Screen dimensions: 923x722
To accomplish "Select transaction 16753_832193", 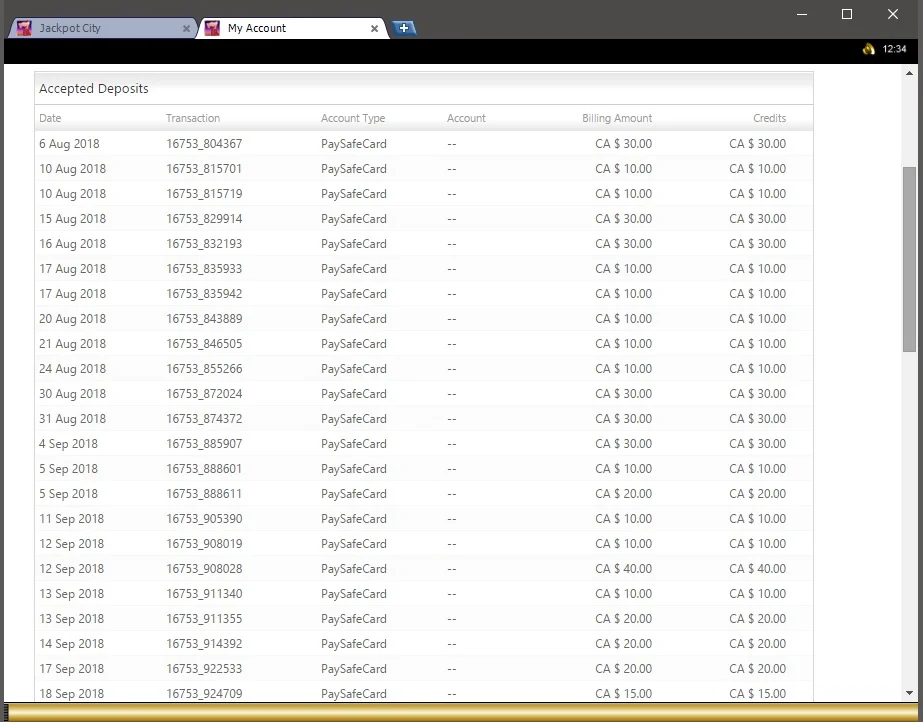I will pos(204,244).
